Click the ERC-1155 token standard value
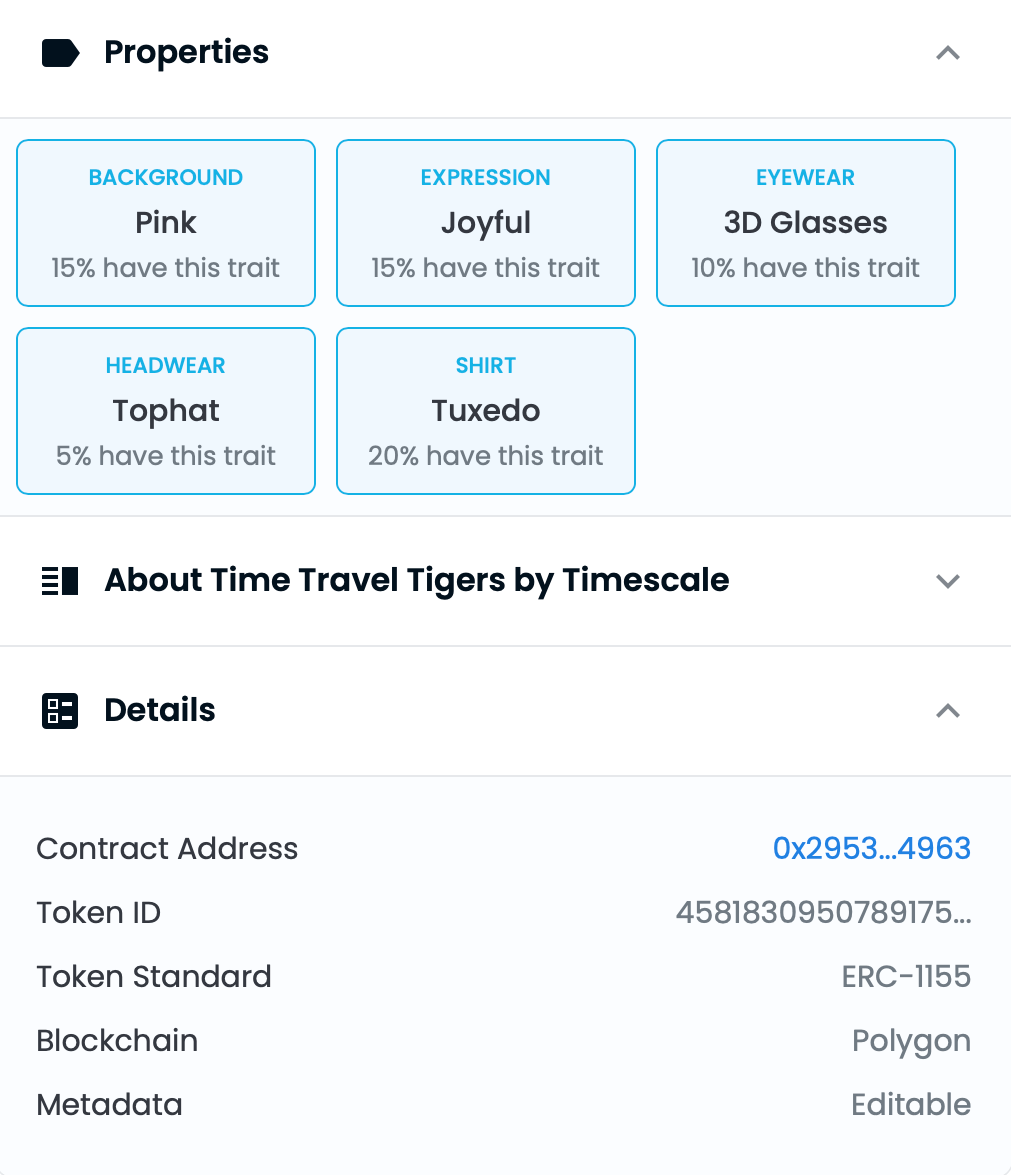 click(x=906, y=977)
